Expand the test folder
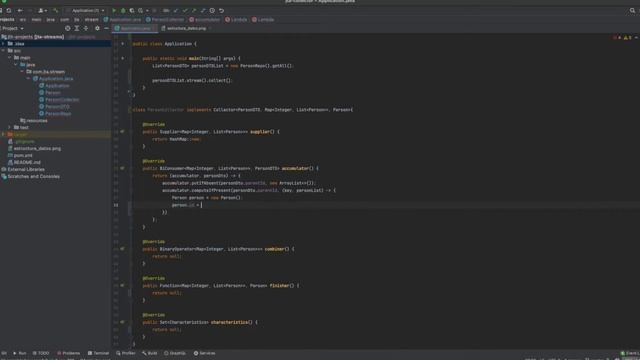Viewport: 640px width, 360px height. [x=9, y=127]
